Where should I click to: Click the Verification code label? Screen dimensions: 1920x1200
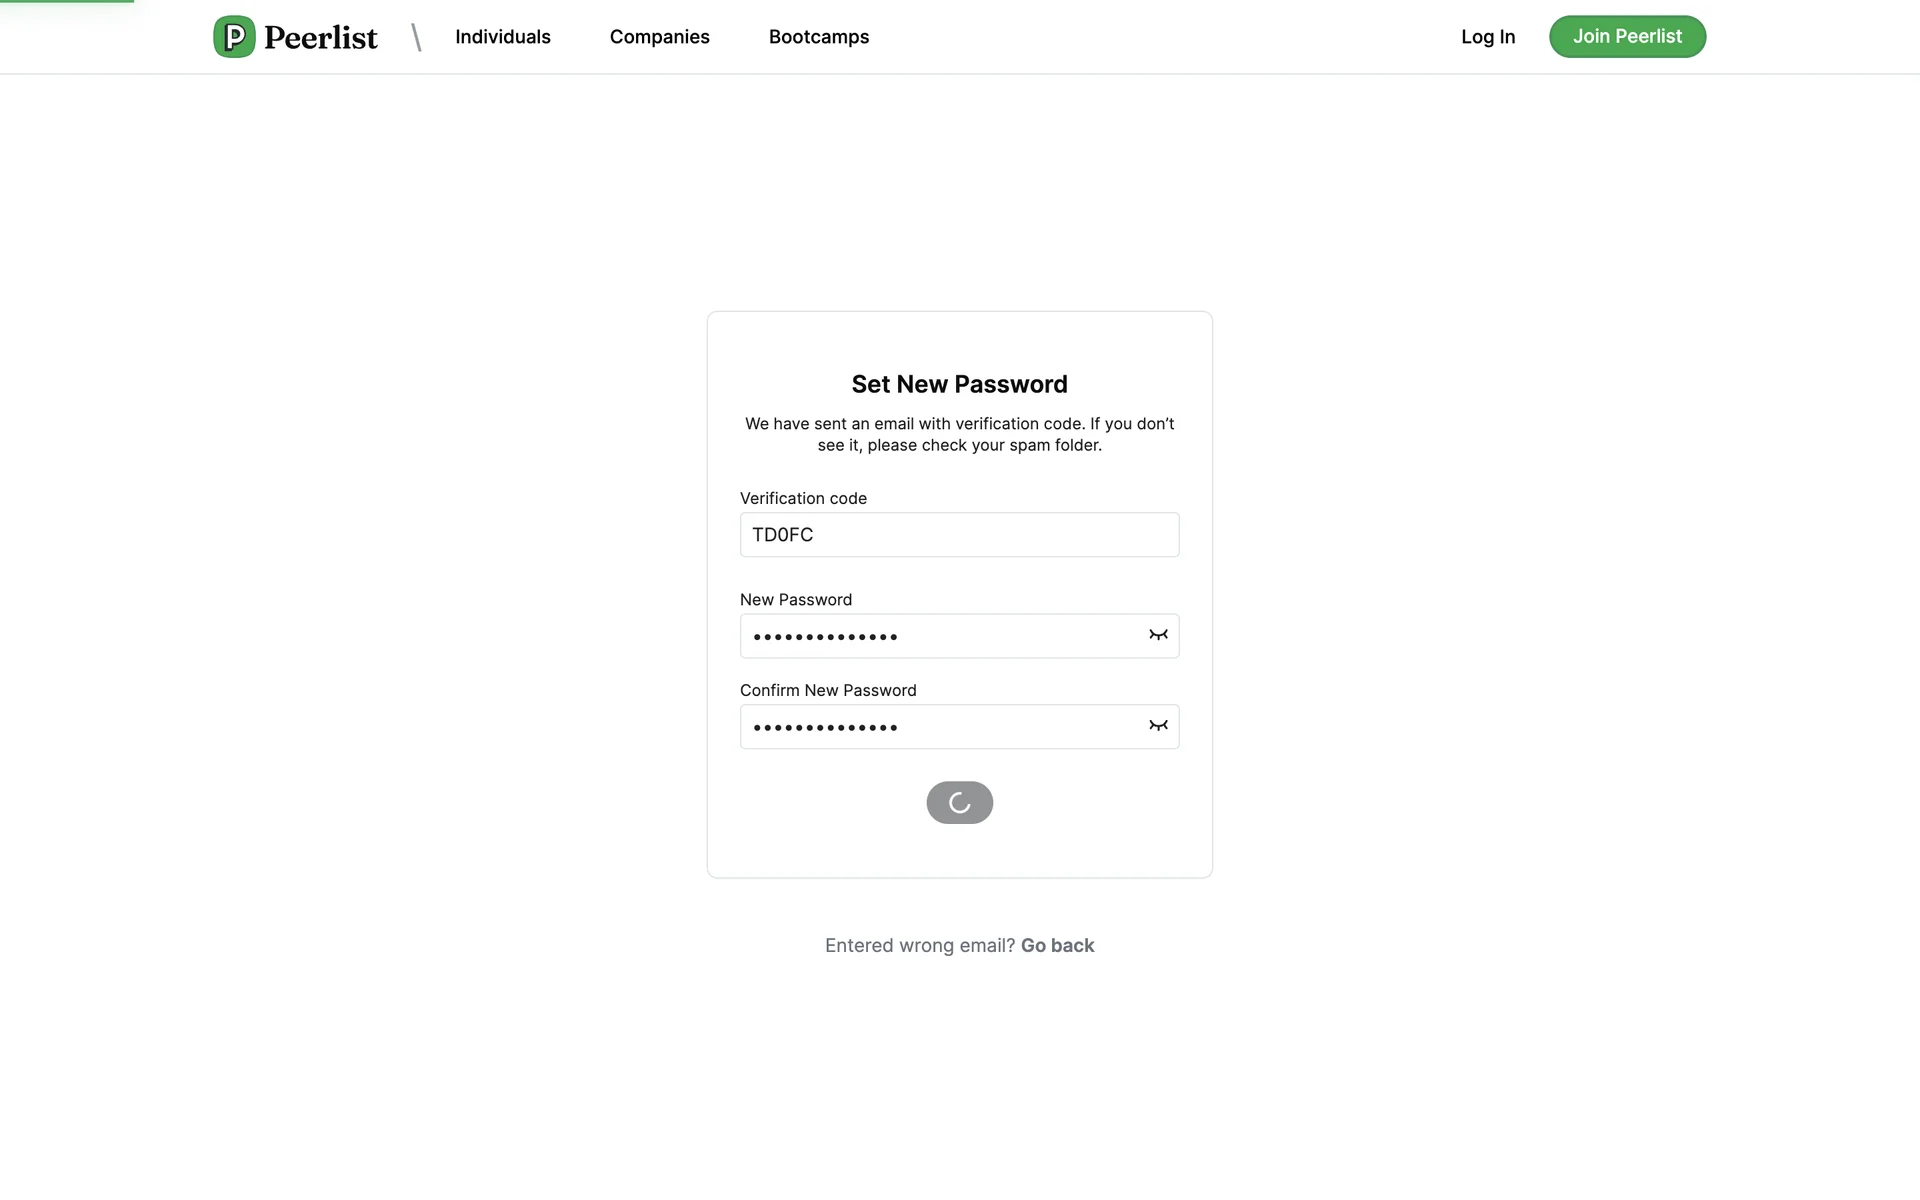pos(803,498)
